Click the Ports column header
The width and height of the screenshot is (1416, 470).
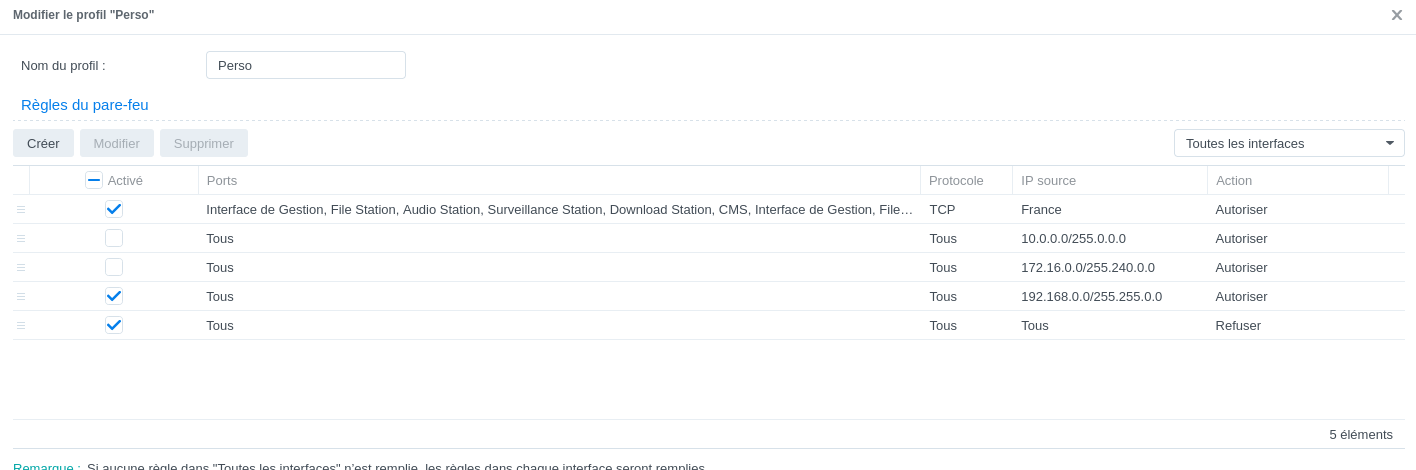[x=558, y=180]
